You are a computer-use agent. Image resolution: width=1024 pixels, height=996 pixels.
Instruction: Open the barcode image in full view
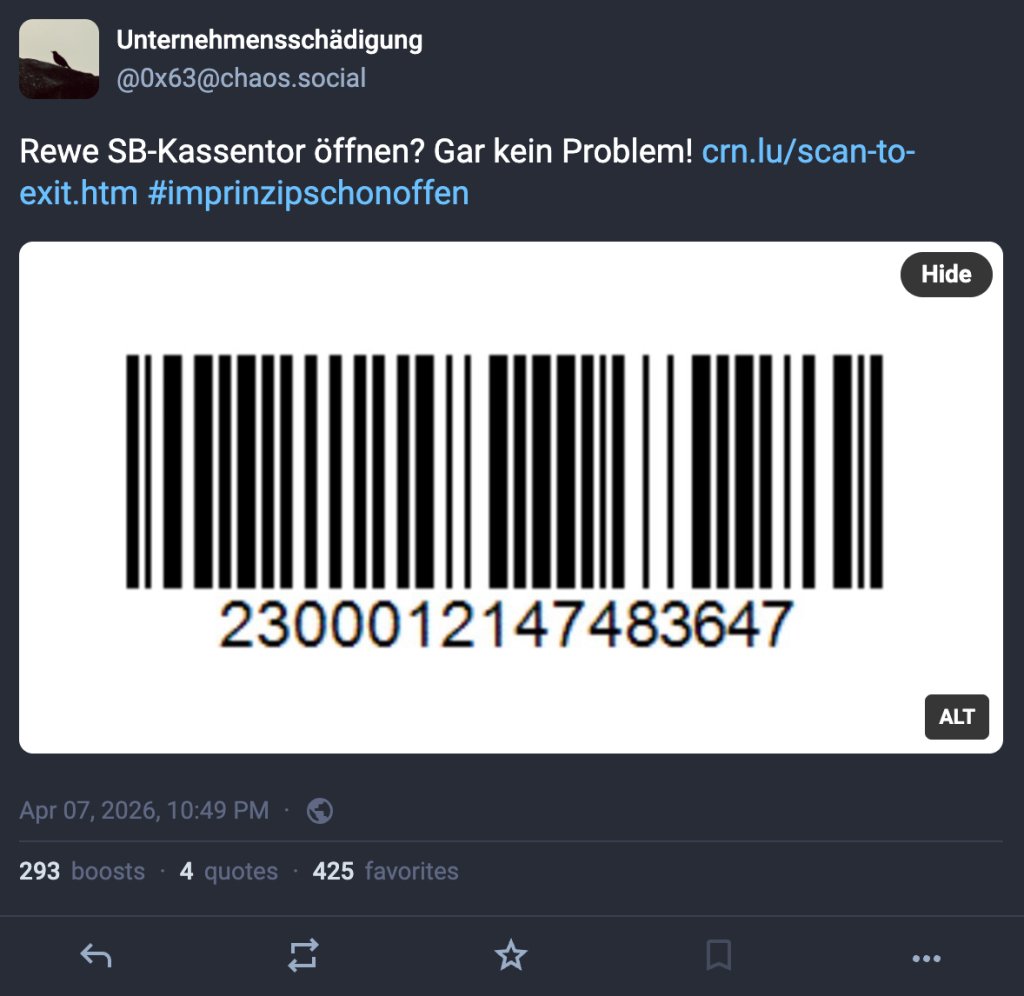(511, 498)
